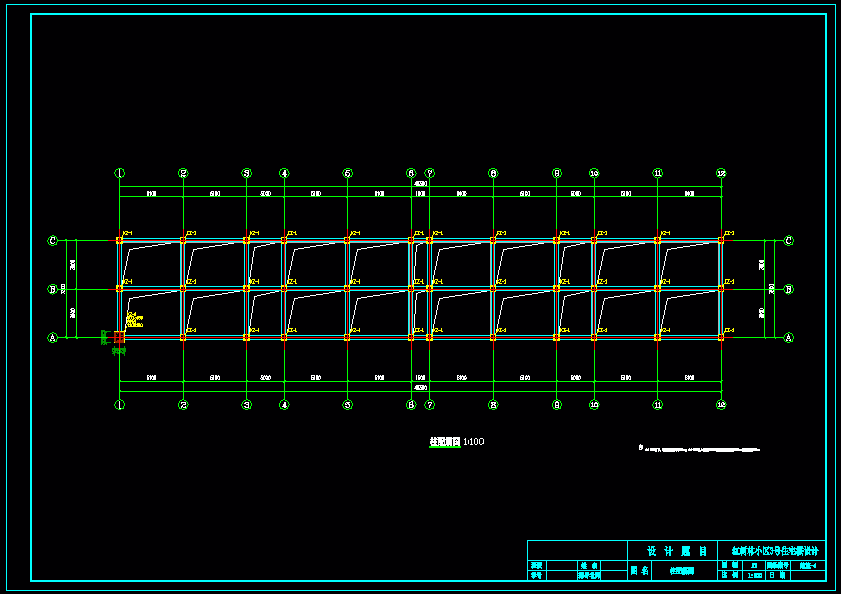Click the right axis bubble labeled C
The image size is (841, 594).
pyautogui.click(x=788, y=240)
